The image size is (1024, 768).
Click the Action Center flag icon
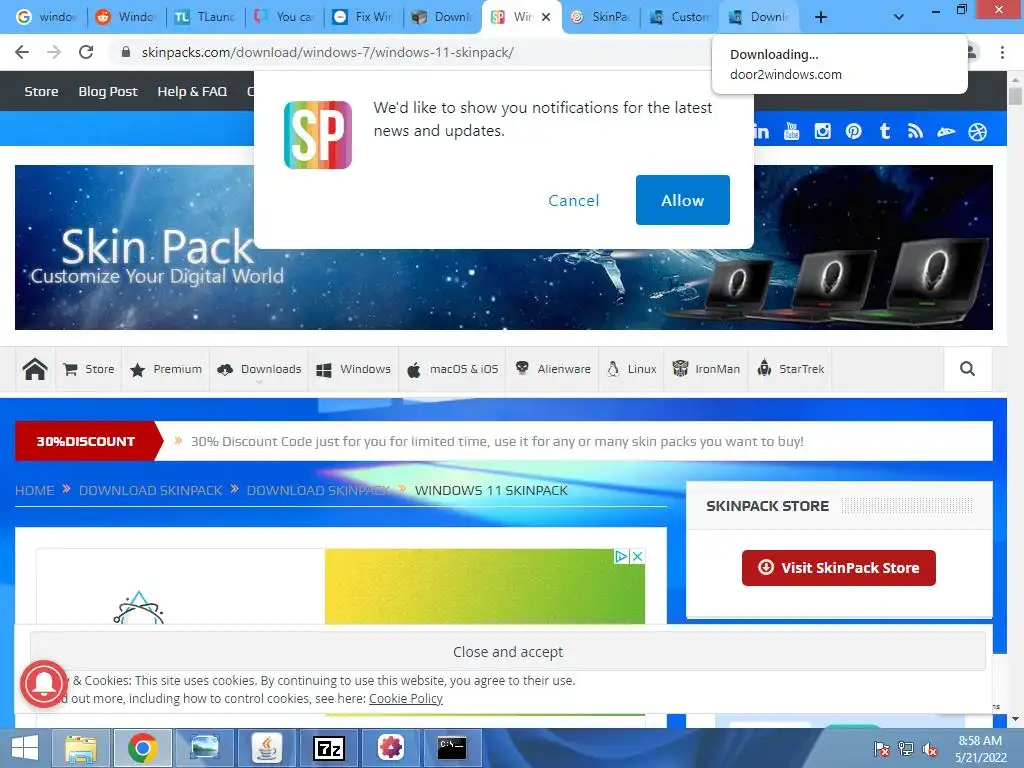[881, 749]
